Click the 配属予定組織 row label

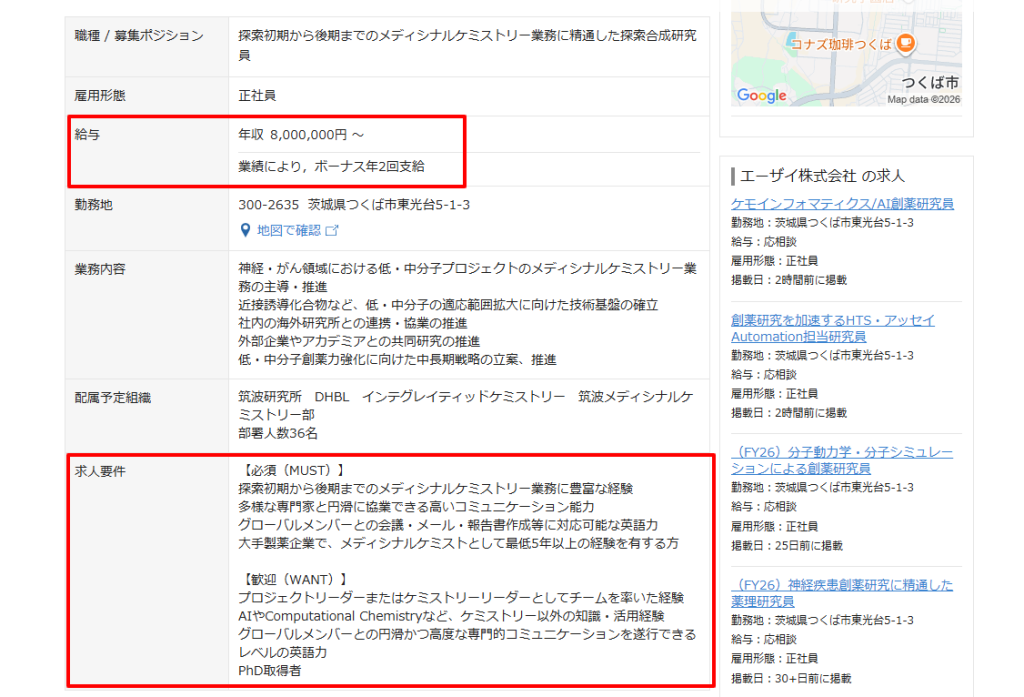point(112,398)
